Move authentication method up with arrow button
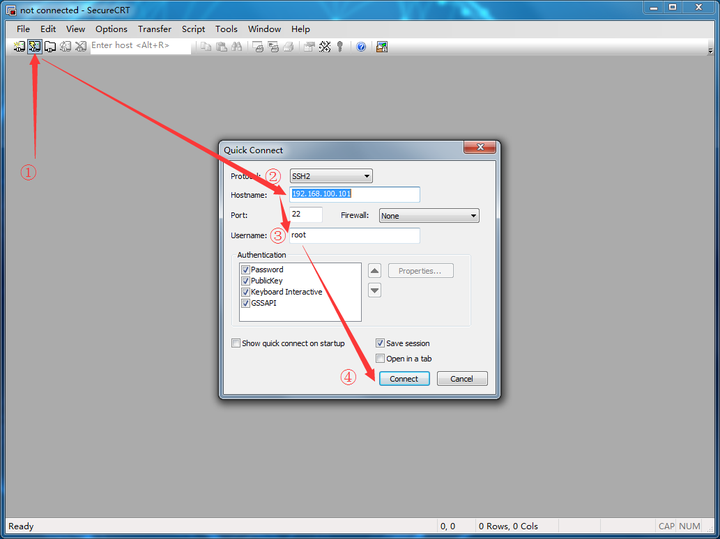Screen dimensions: 720x539 (375, 271)
